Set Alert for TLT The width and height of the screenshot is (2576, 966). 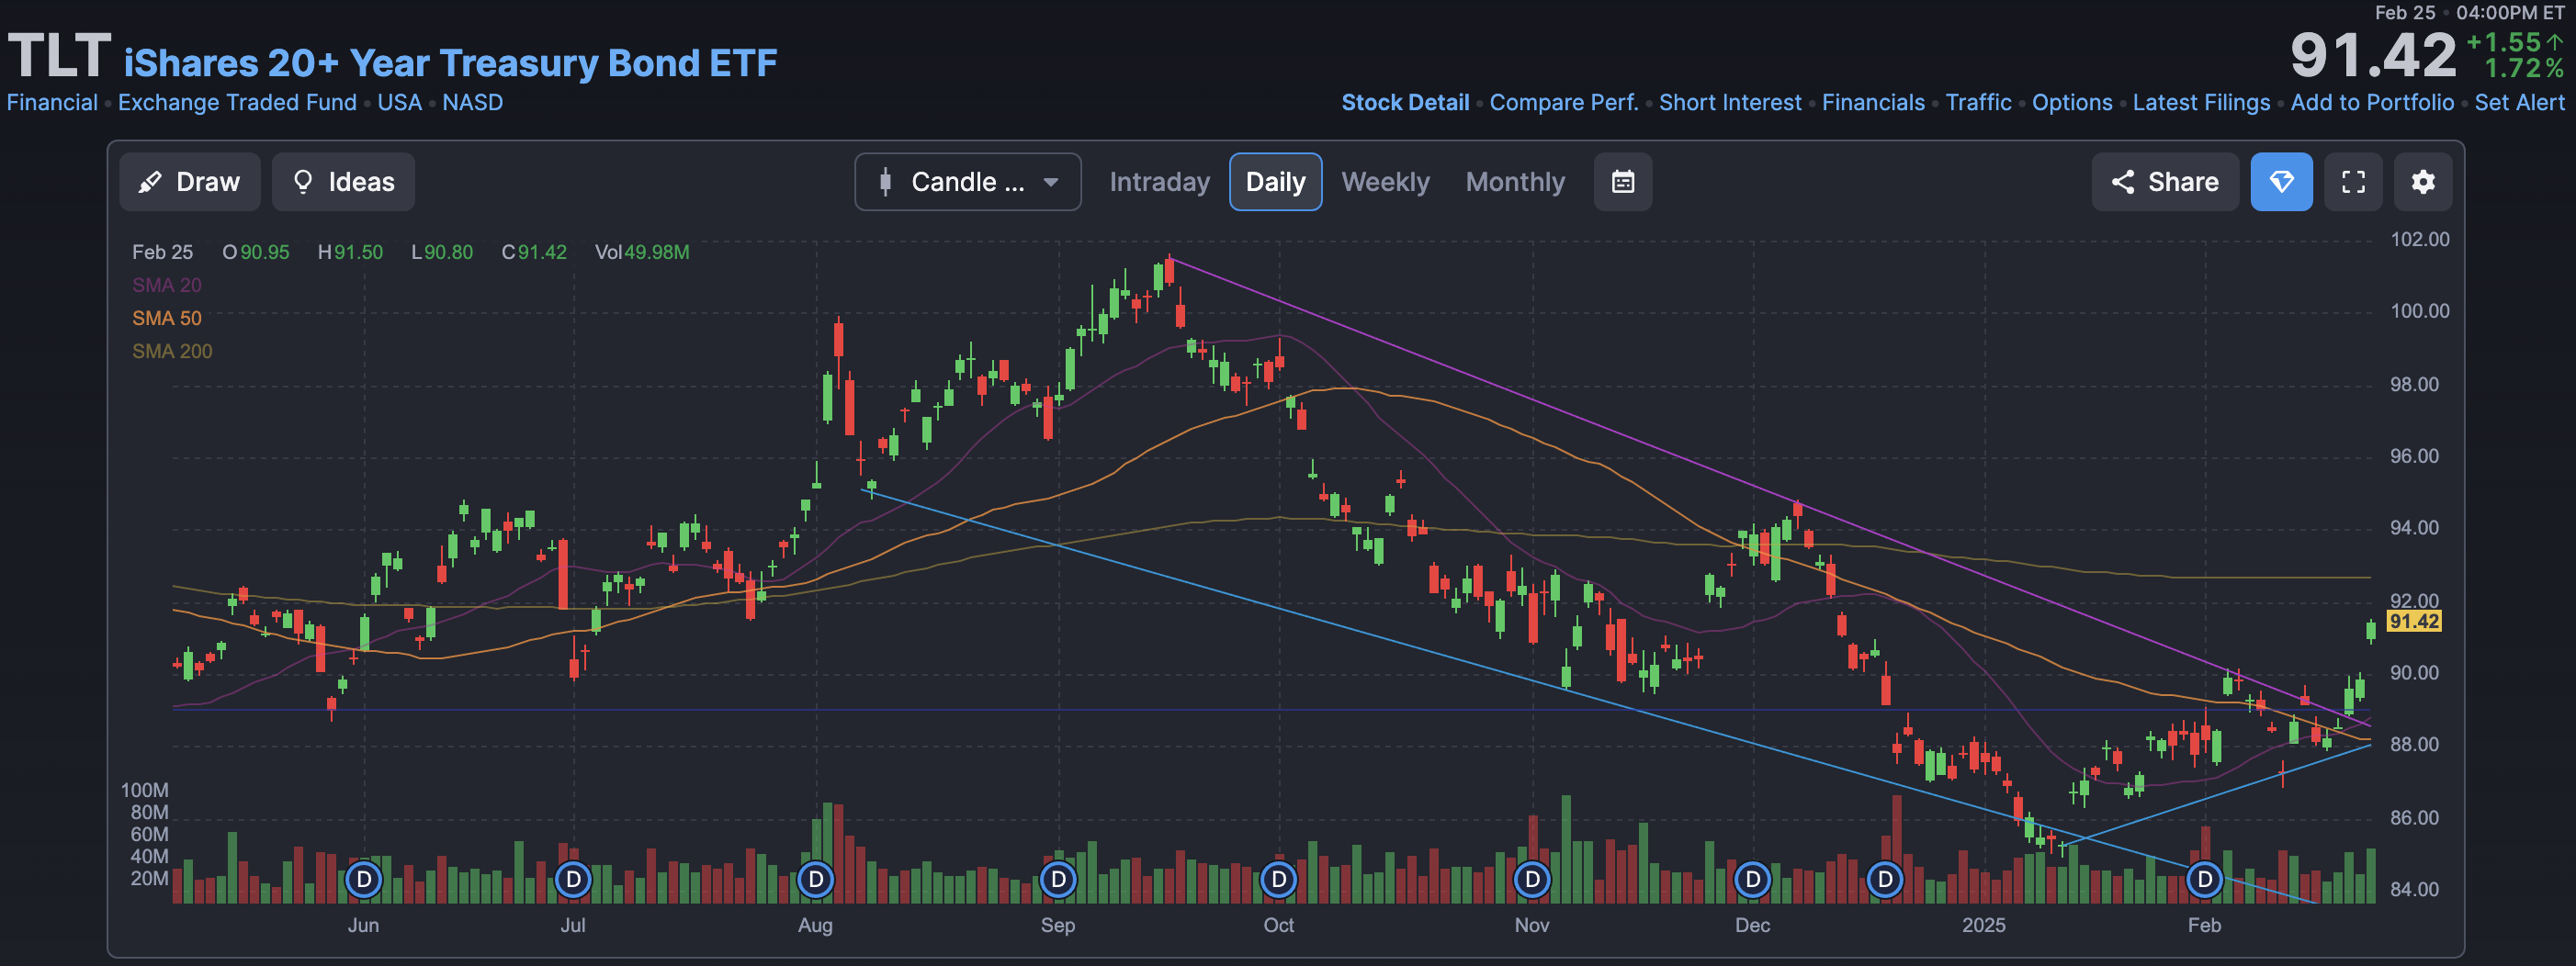pyautogui.click(x=2519, y=103)
